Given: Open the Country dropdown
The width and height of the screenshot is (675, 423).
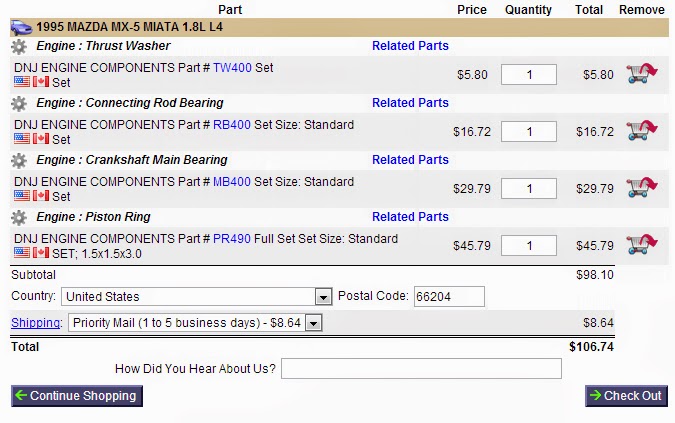Looking at the screenshot, I should pos(322,297).
